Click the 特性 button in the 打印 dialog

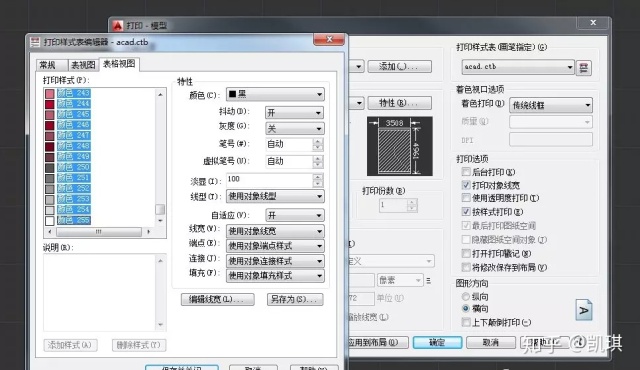[399, 103]
